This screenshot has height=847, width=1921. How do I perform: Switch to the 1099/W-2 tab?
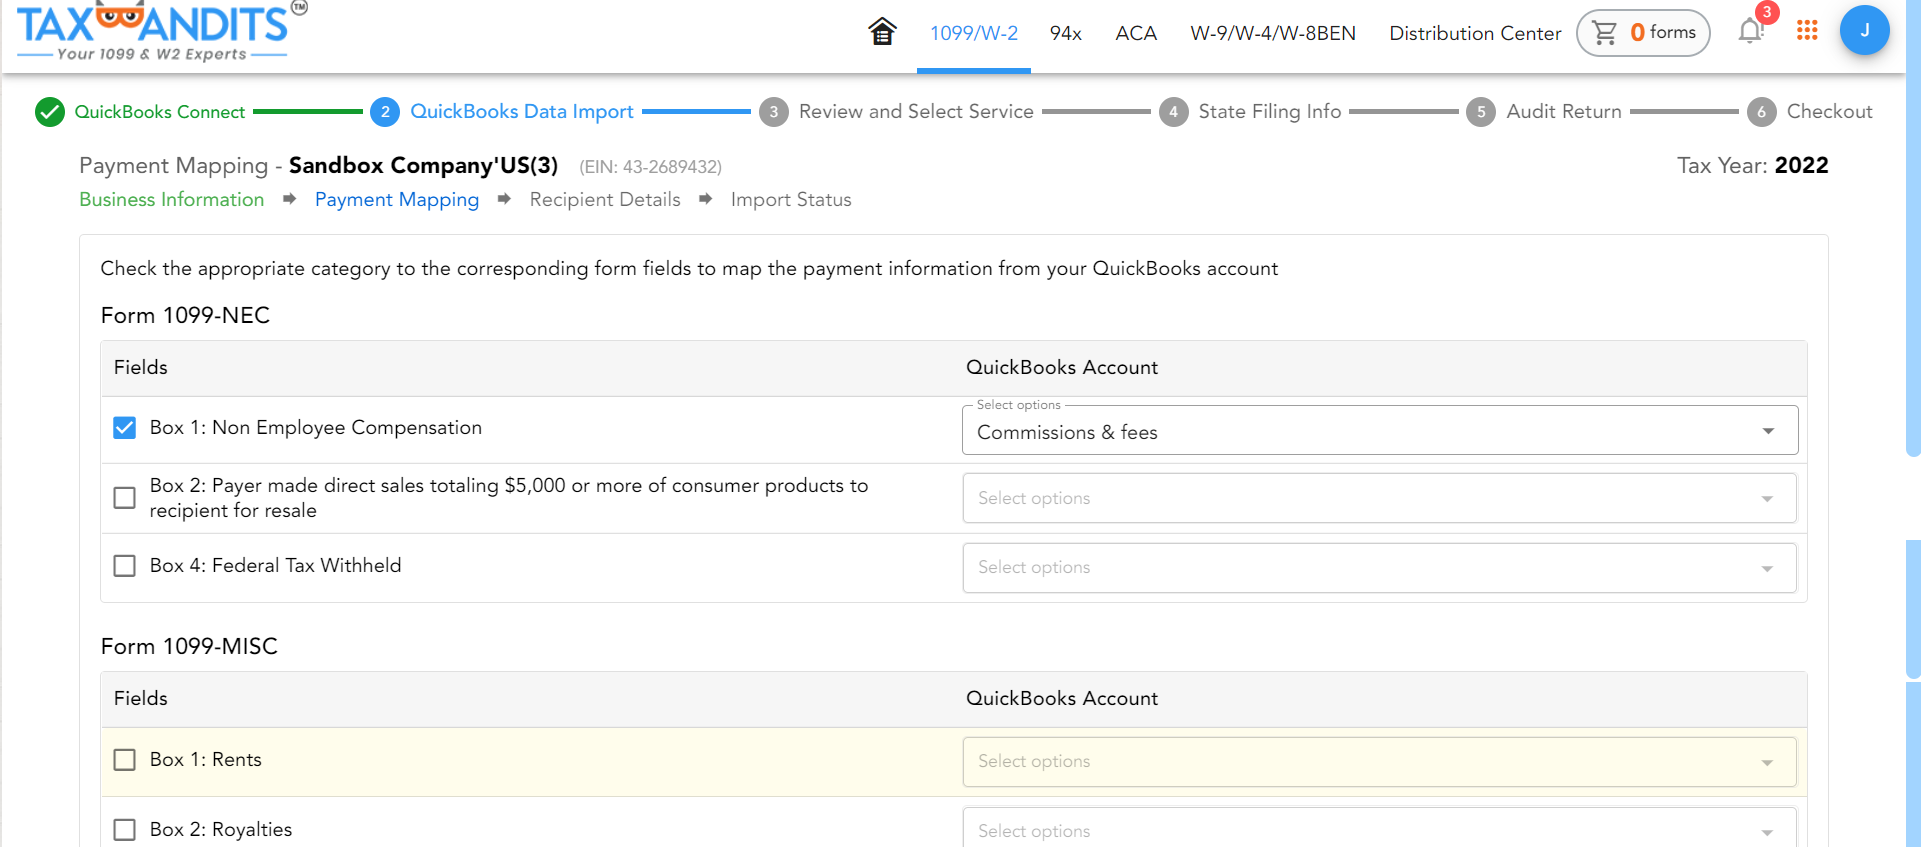pyautogui.click(x=974, y=33)
